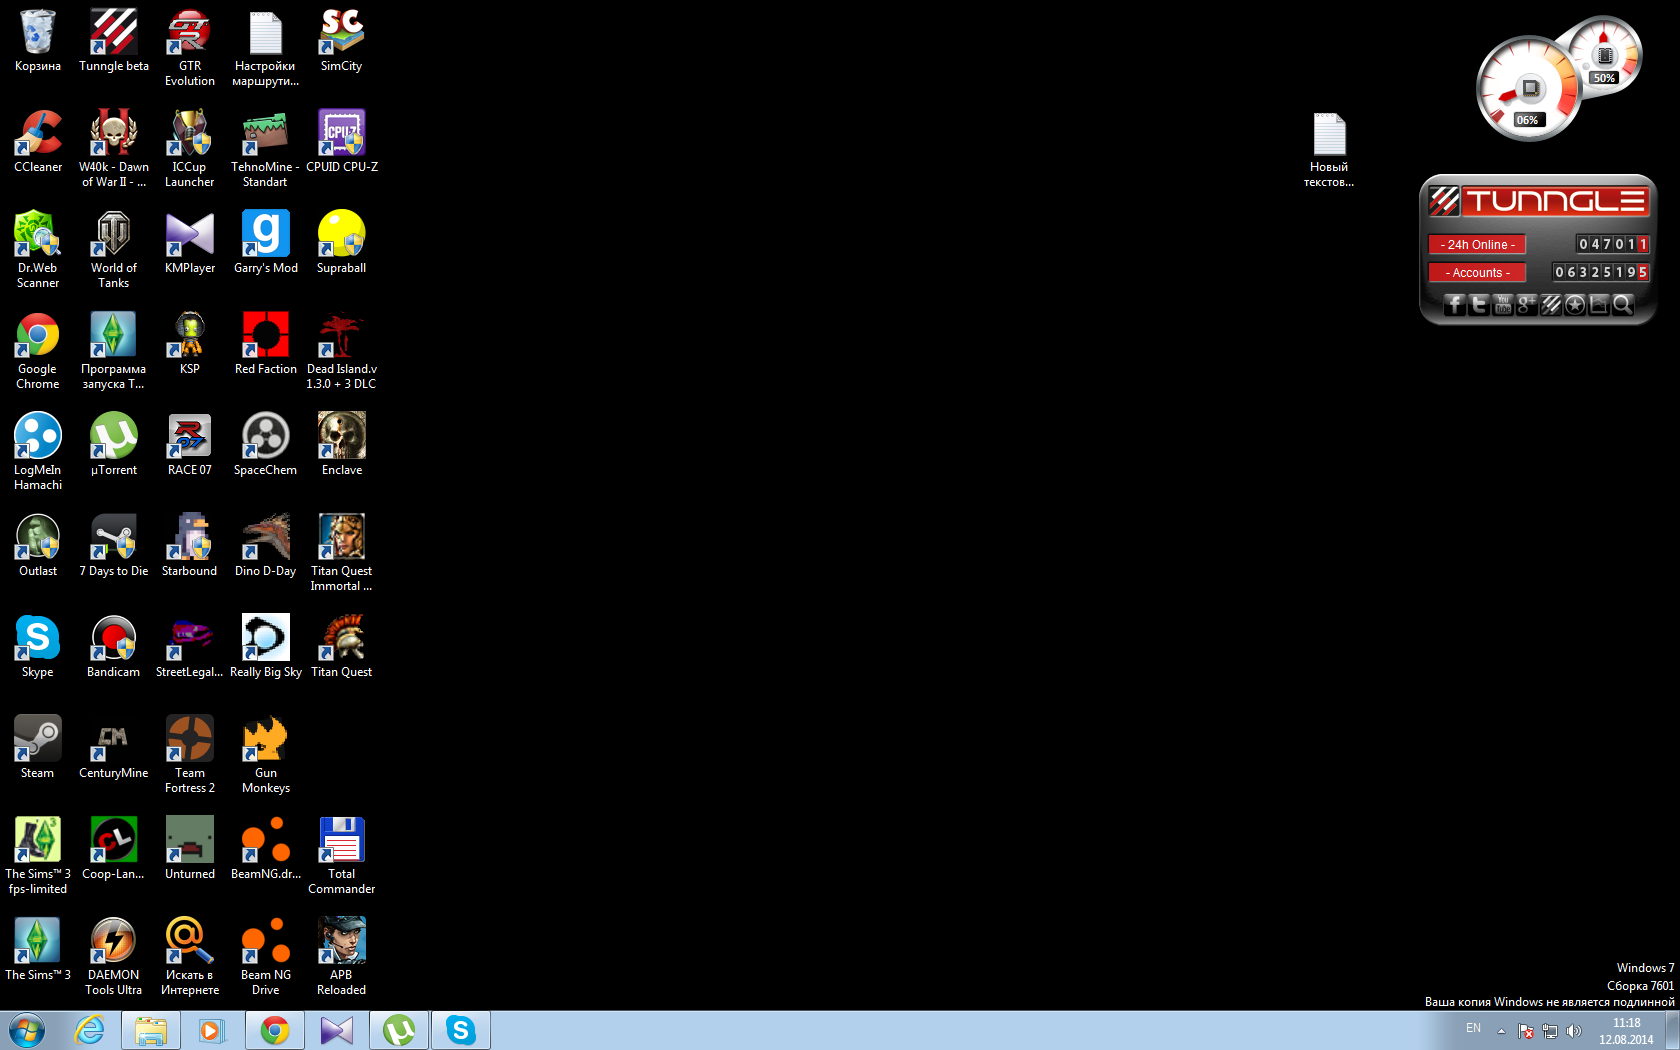1680x1050 pixels.
Task: Open µTorrent desktop shortcut
Action: (114, 445)
